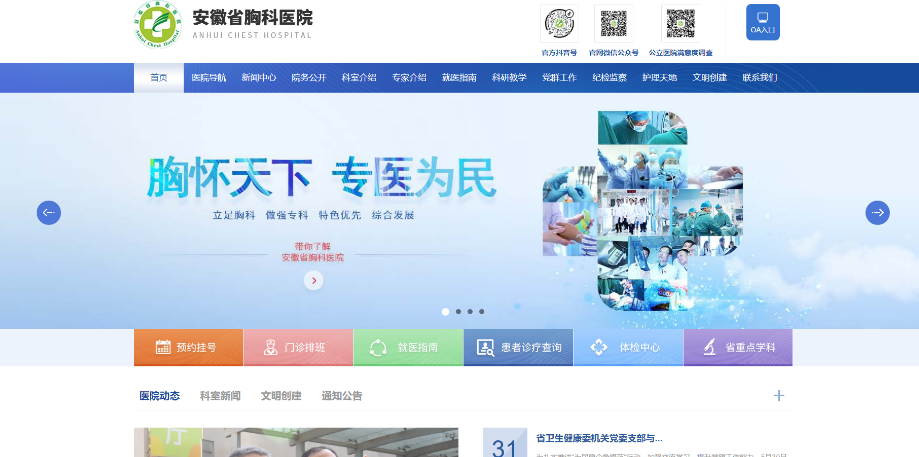Viewport: 919px width, 457px height.
Task: Select the second carousel dot
Action: [458, 312]
